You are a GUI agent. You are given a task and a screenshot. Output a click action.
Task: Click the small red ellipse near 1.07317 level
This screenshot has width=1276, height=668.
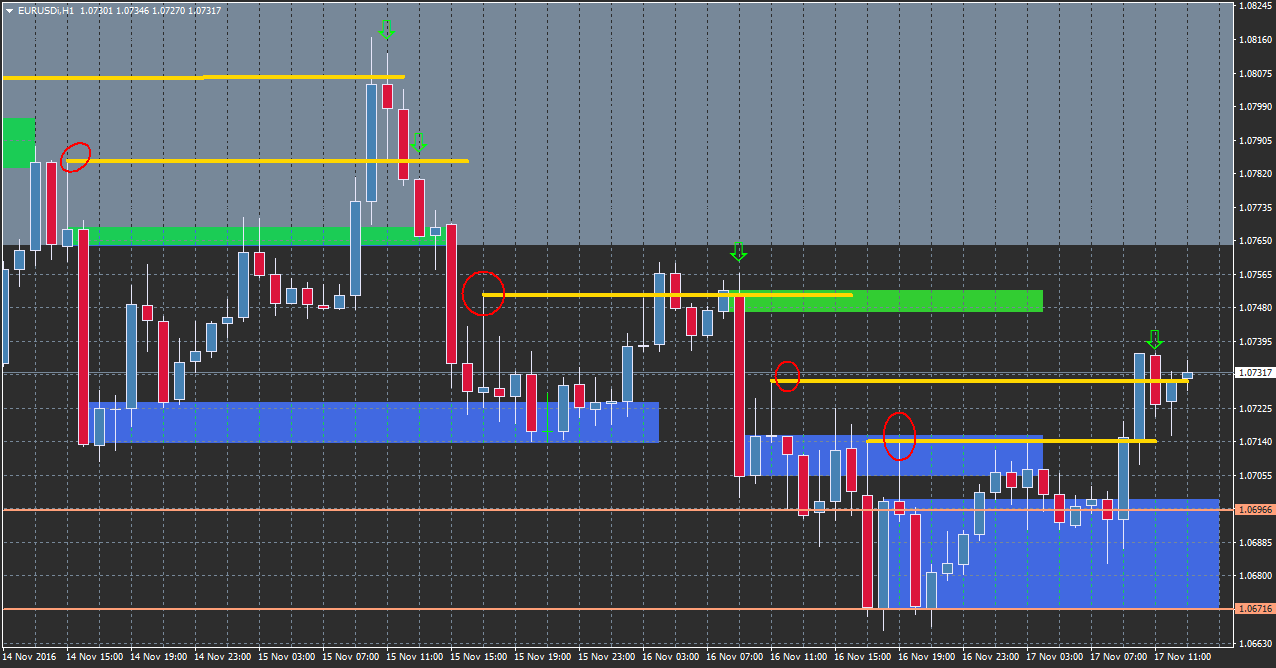point(787,376)
